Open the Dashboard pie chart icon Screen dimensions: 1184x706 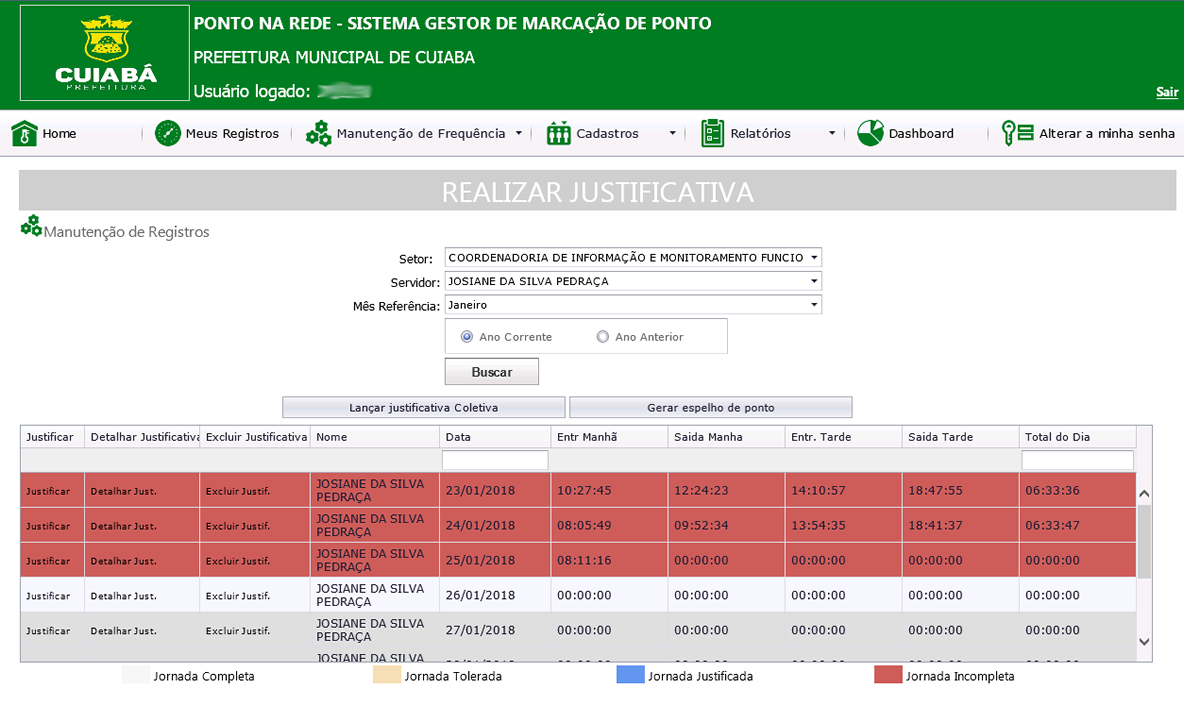870,134
